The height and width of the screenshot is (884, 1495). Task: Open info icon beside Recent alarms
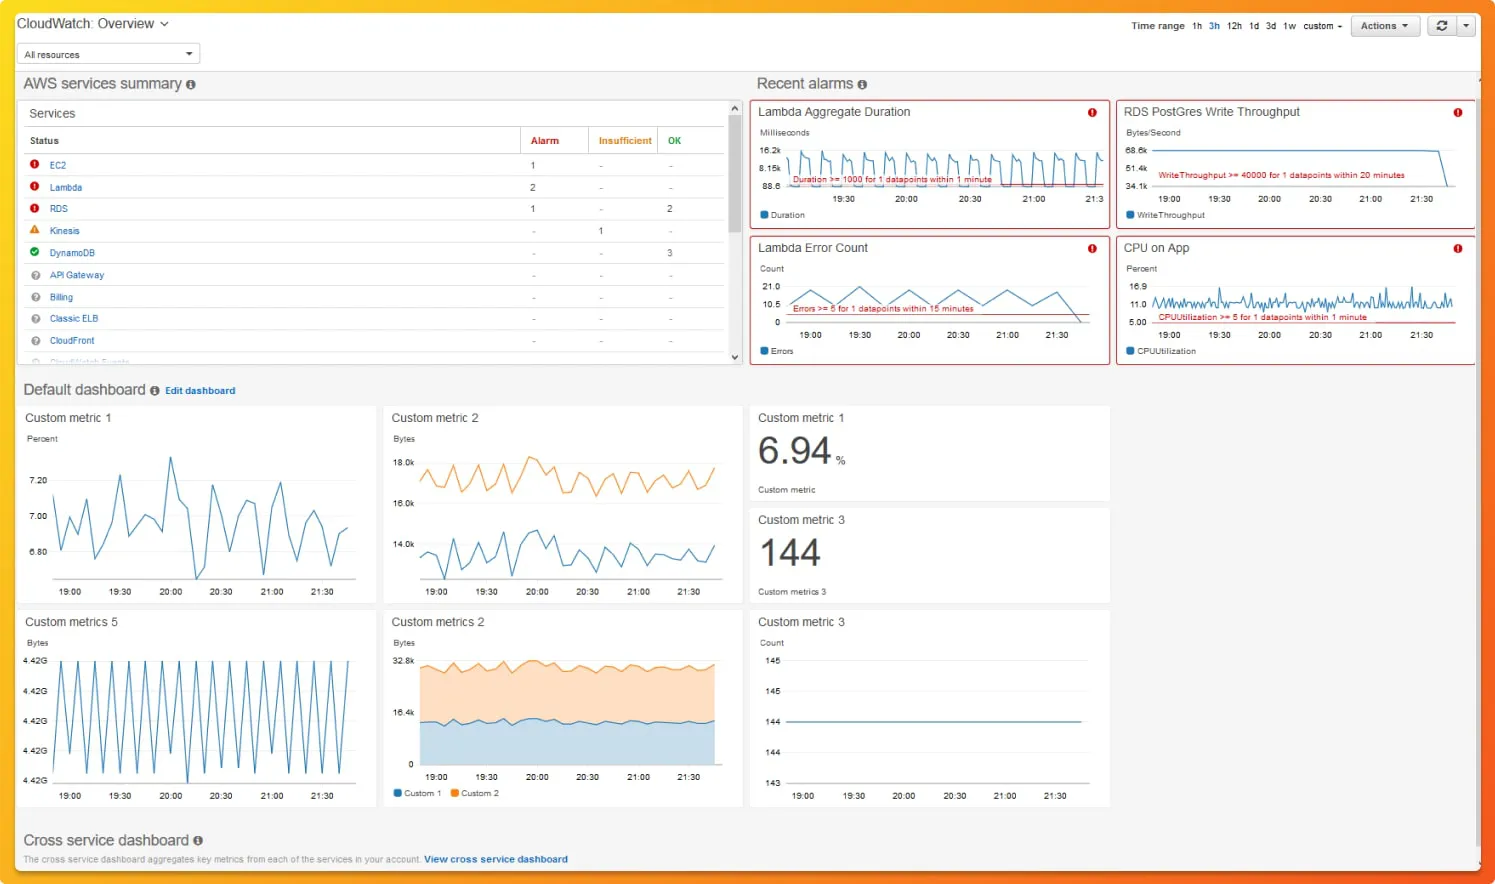coord(862,85)
